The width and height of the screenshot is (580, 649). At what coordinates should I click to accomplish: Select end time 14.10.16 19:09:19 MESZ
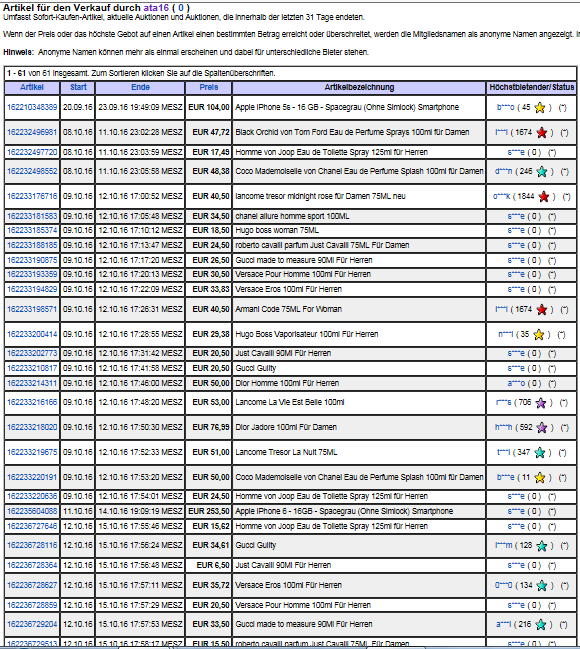[140, 511]
